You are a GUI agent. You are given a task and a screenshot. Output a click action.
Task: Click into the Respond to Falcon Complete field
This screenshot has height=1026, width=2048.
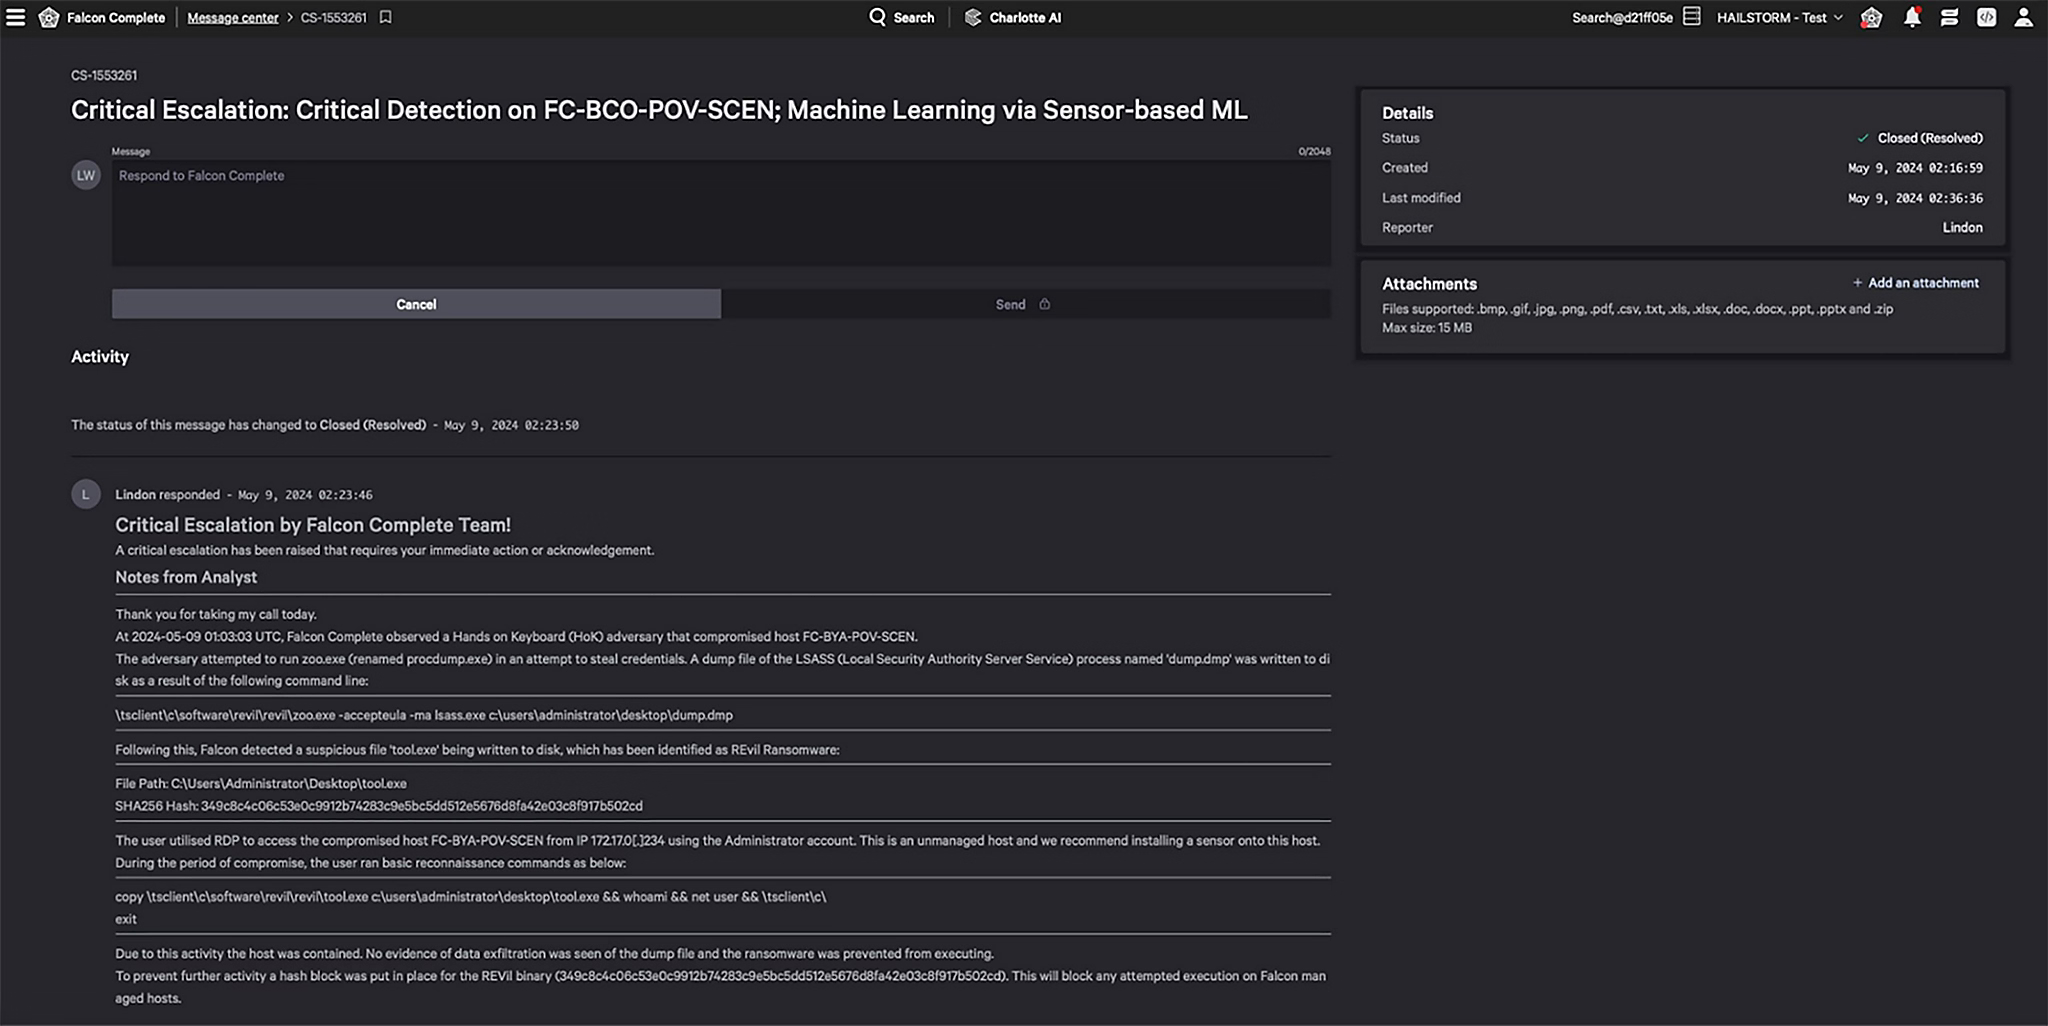pos(721,212)
